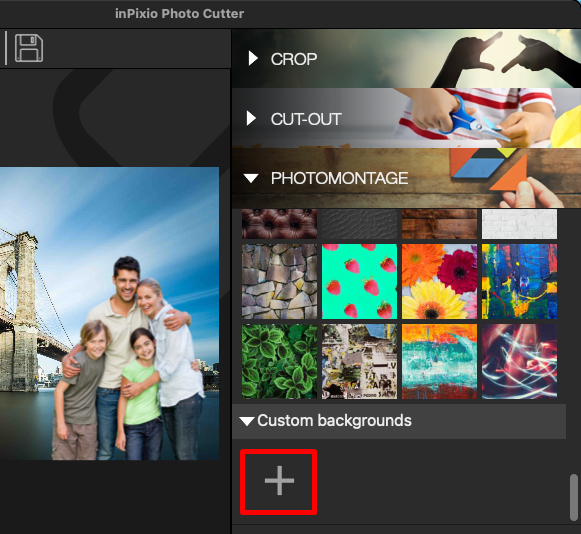The image size is (581, 534).
Task: Collapse the Custom backgrounds triangle
Action: (x=246, y=421)
